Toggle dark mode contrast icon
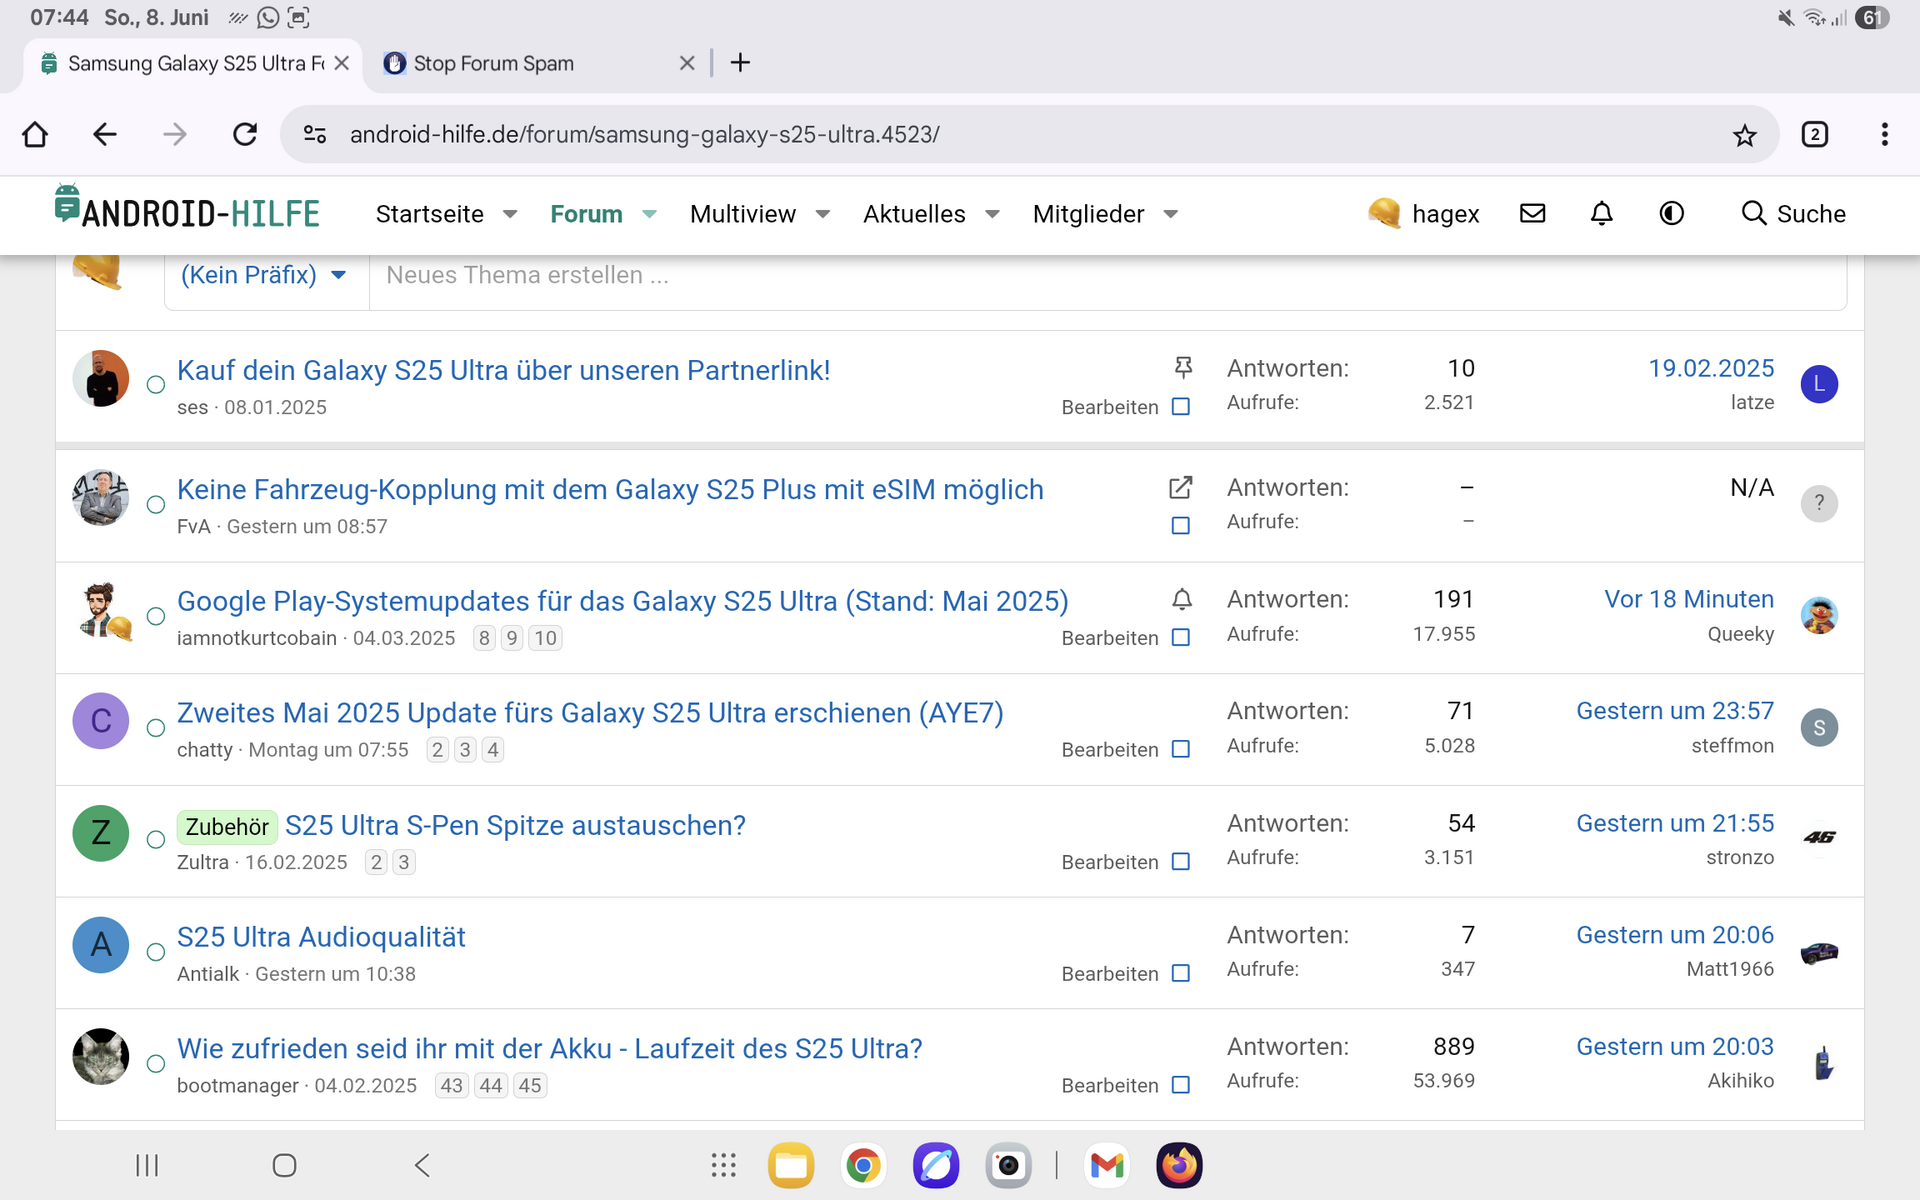 [x=1671, y=213]
